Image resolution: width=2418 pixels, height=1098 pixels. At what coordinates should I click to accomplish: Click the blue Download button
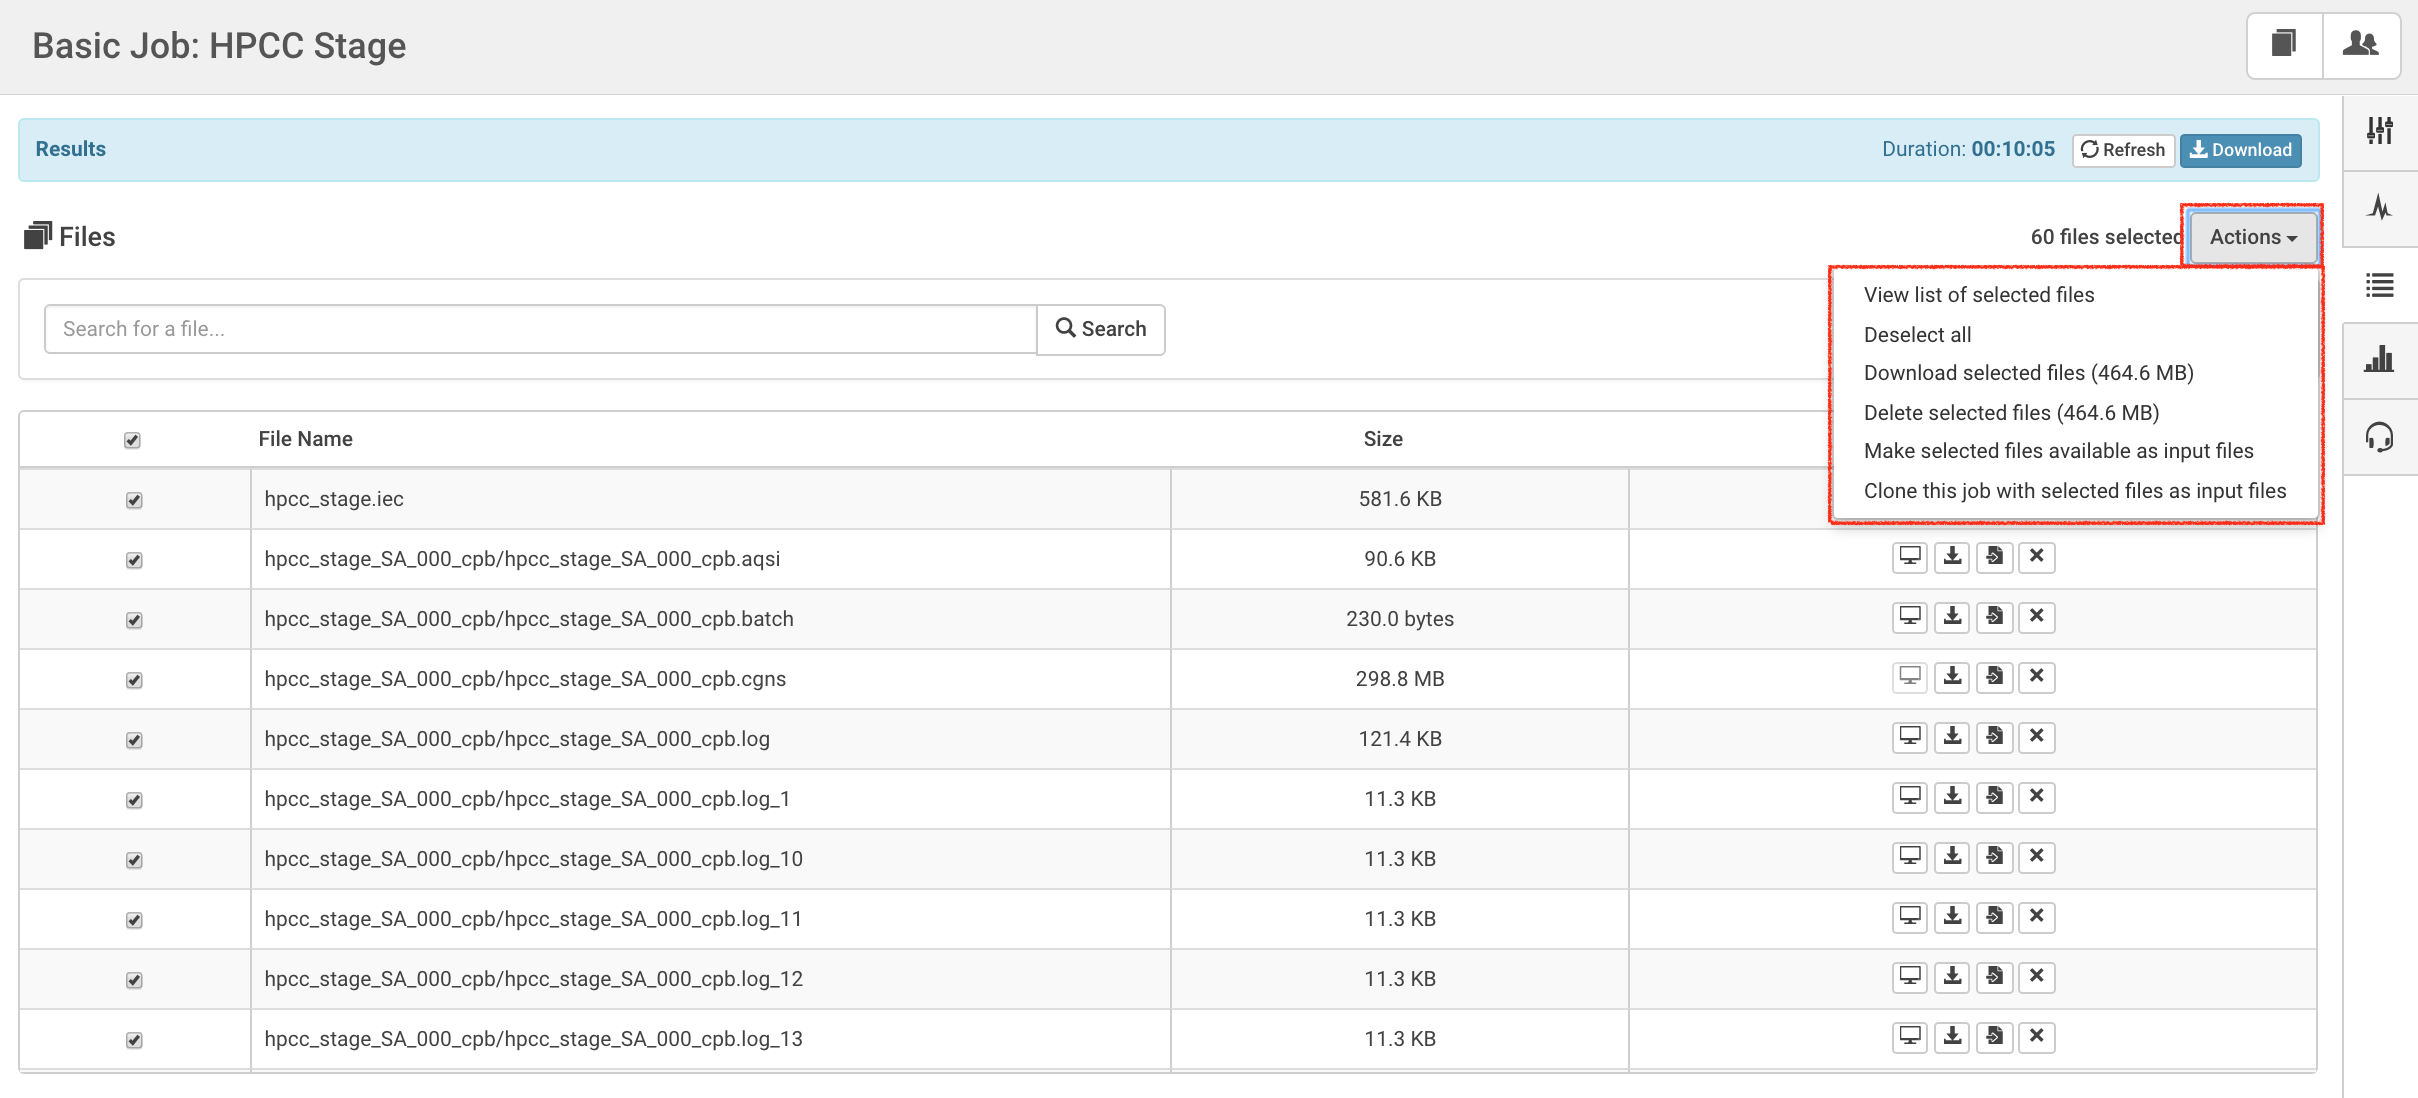click(2240, 150)
